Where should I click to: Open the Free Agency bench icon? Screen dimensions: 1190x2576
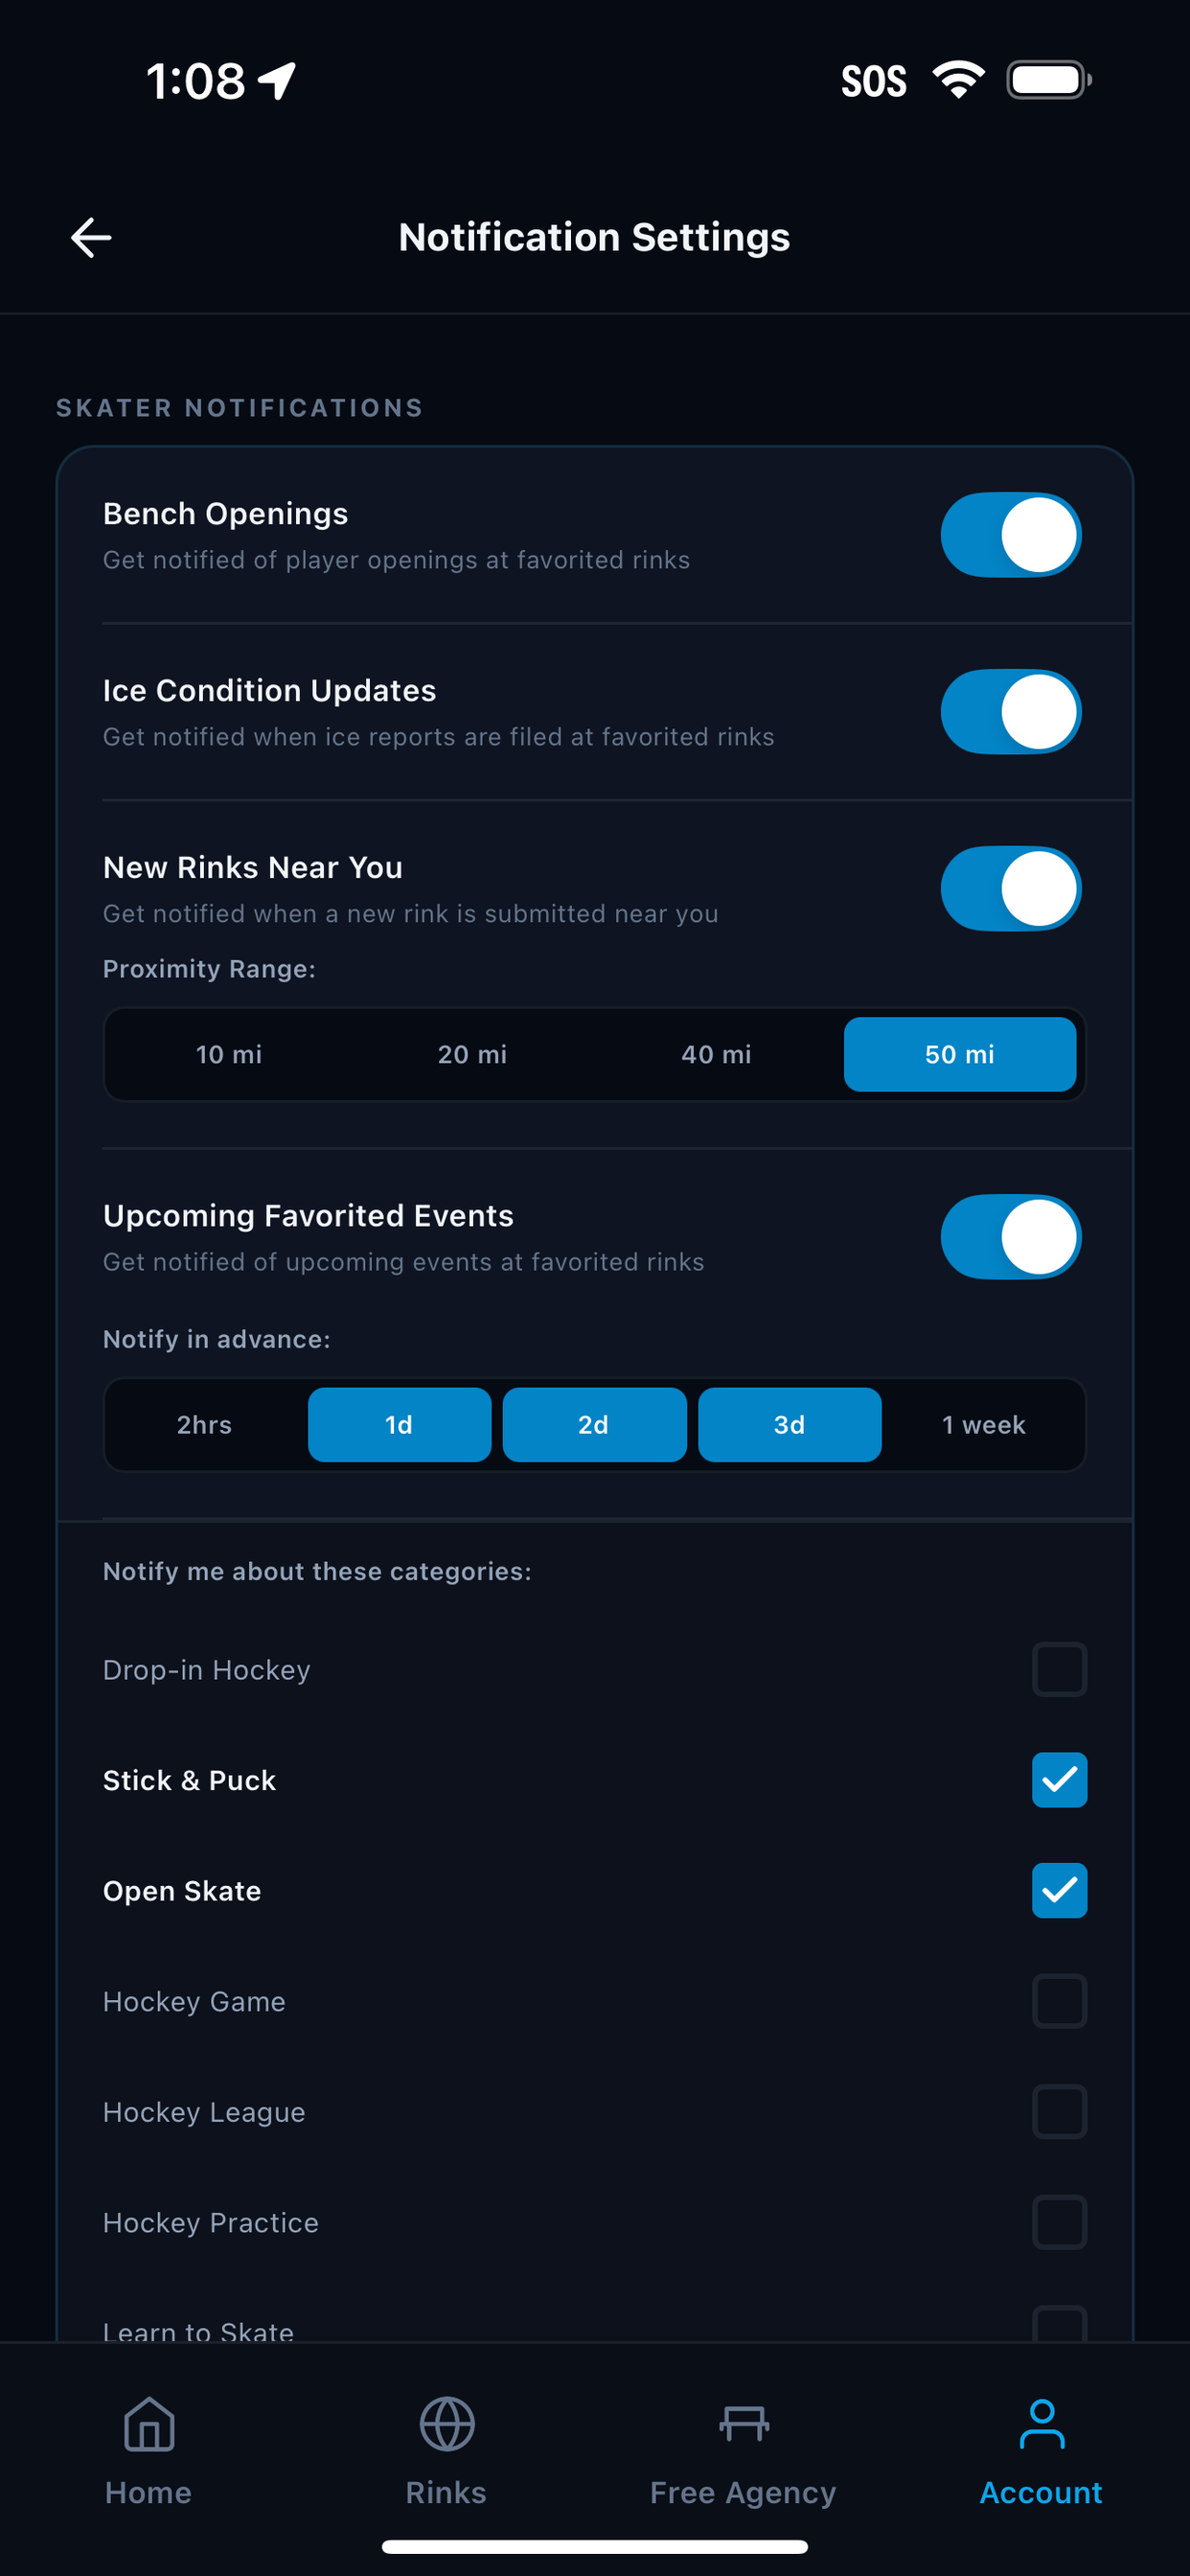(x=743, y=2424)
